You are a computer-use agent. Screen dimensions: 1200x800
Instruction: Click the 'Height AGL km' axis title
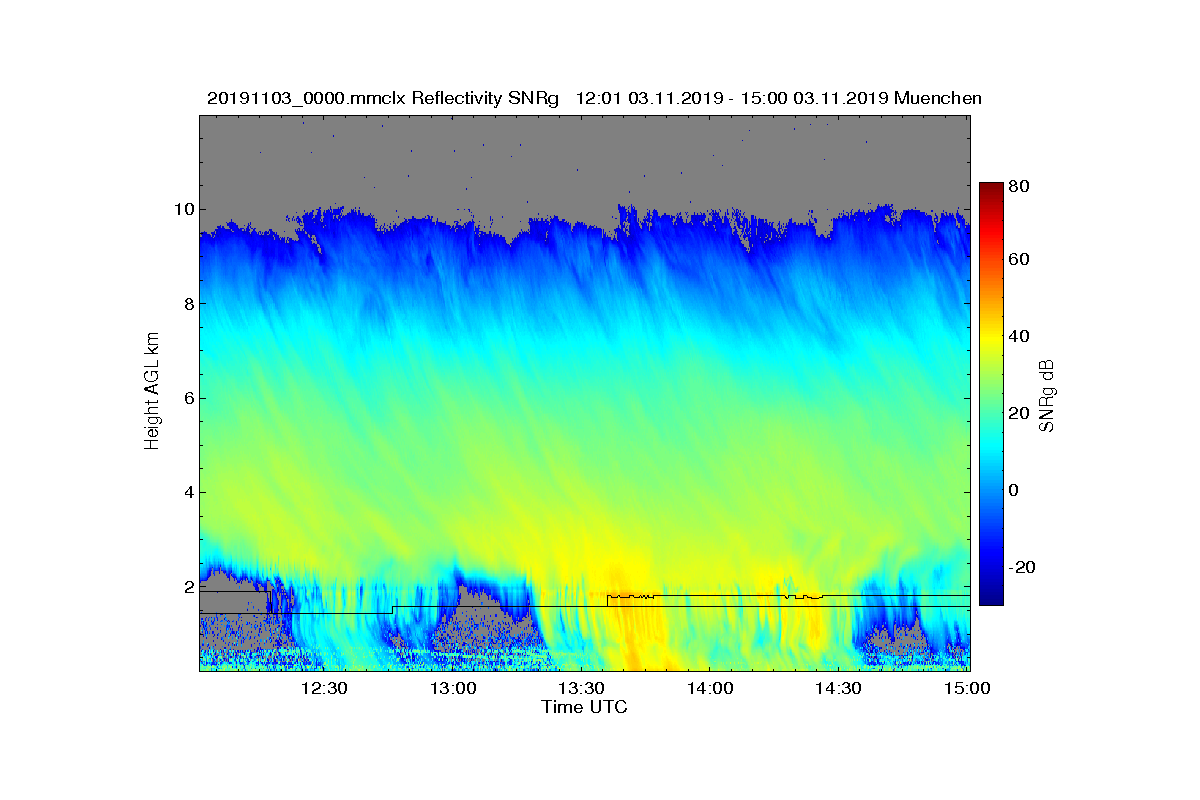[x=152, y=392]
